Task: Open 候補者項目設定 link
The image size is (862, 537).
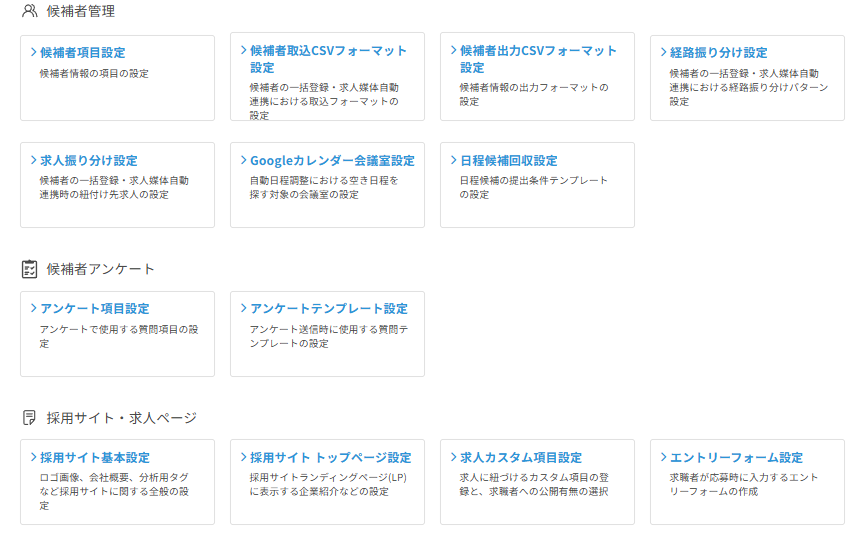Action: click(x=82, y=53)
